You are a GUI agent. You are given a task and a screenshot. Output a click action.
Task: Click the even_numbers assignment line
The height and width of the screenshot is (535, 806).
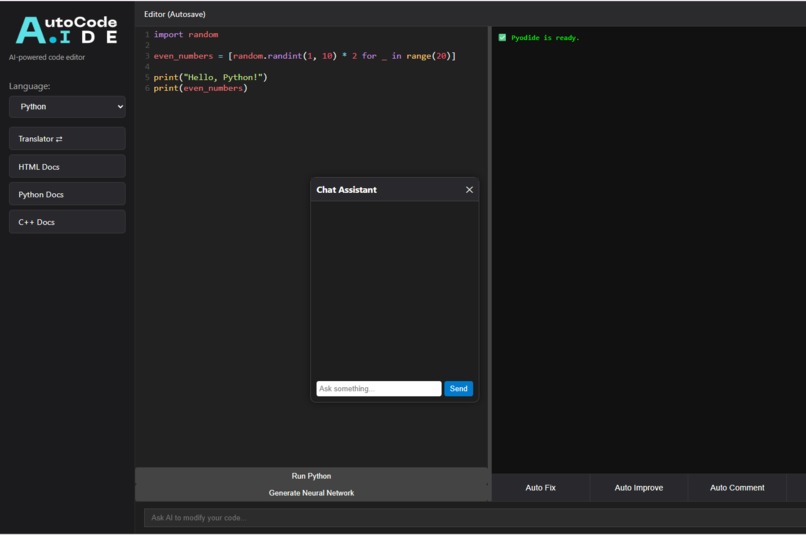point(305,56)
